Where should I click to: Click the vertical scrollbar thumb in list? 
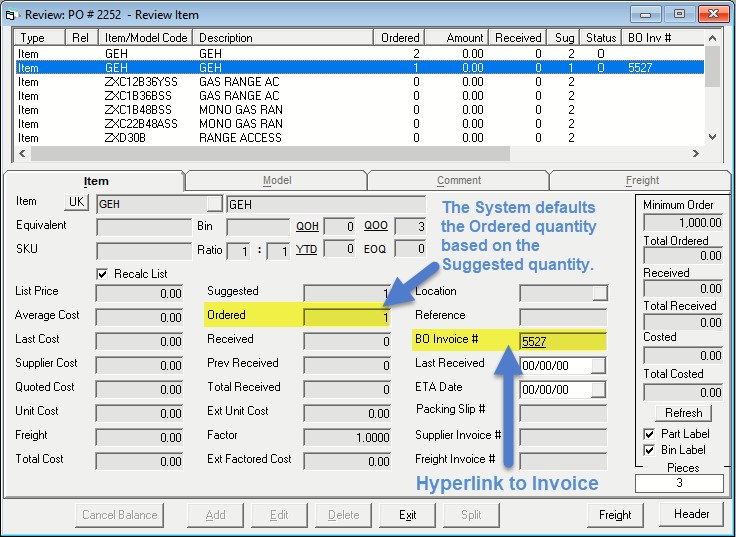pos(713,66)
